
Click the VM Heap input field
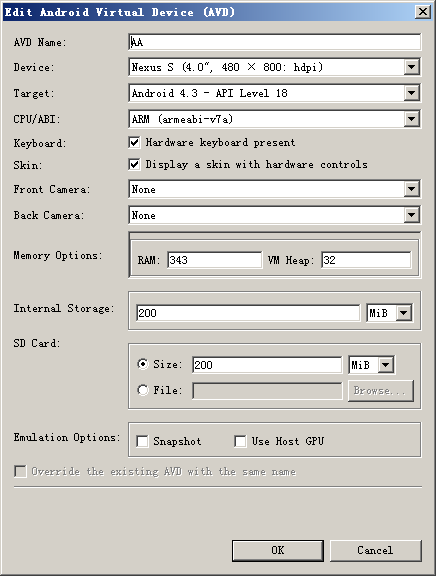pos(366,260)
